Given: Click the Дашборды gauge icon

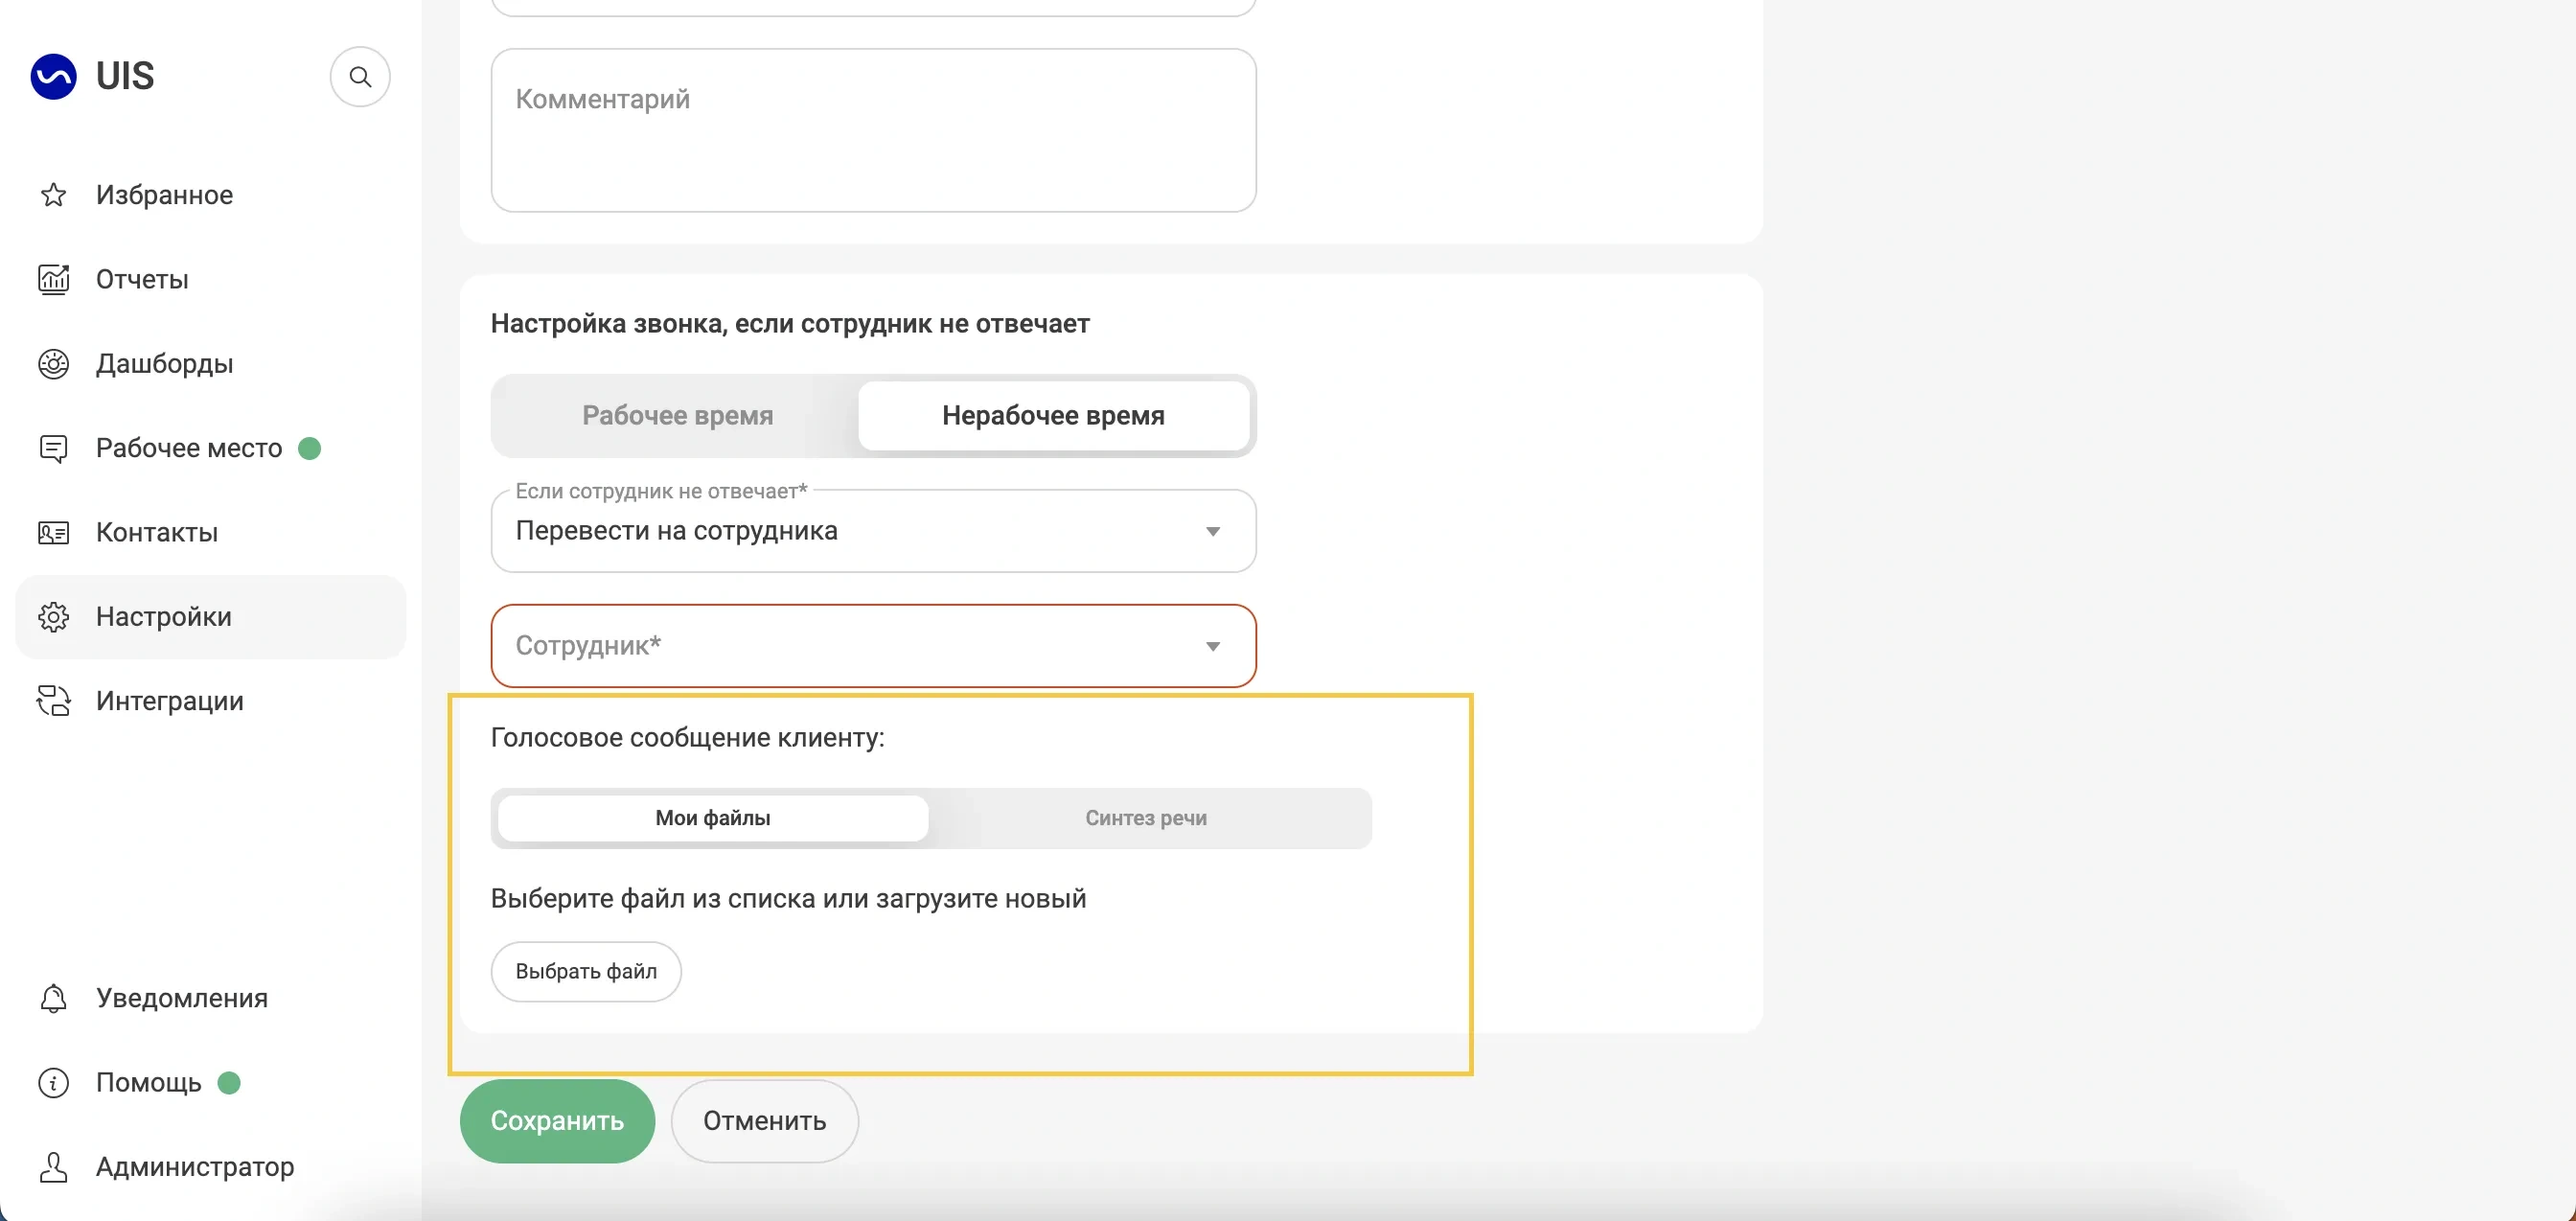Looking at the screenshot, I should coord(54,364).
